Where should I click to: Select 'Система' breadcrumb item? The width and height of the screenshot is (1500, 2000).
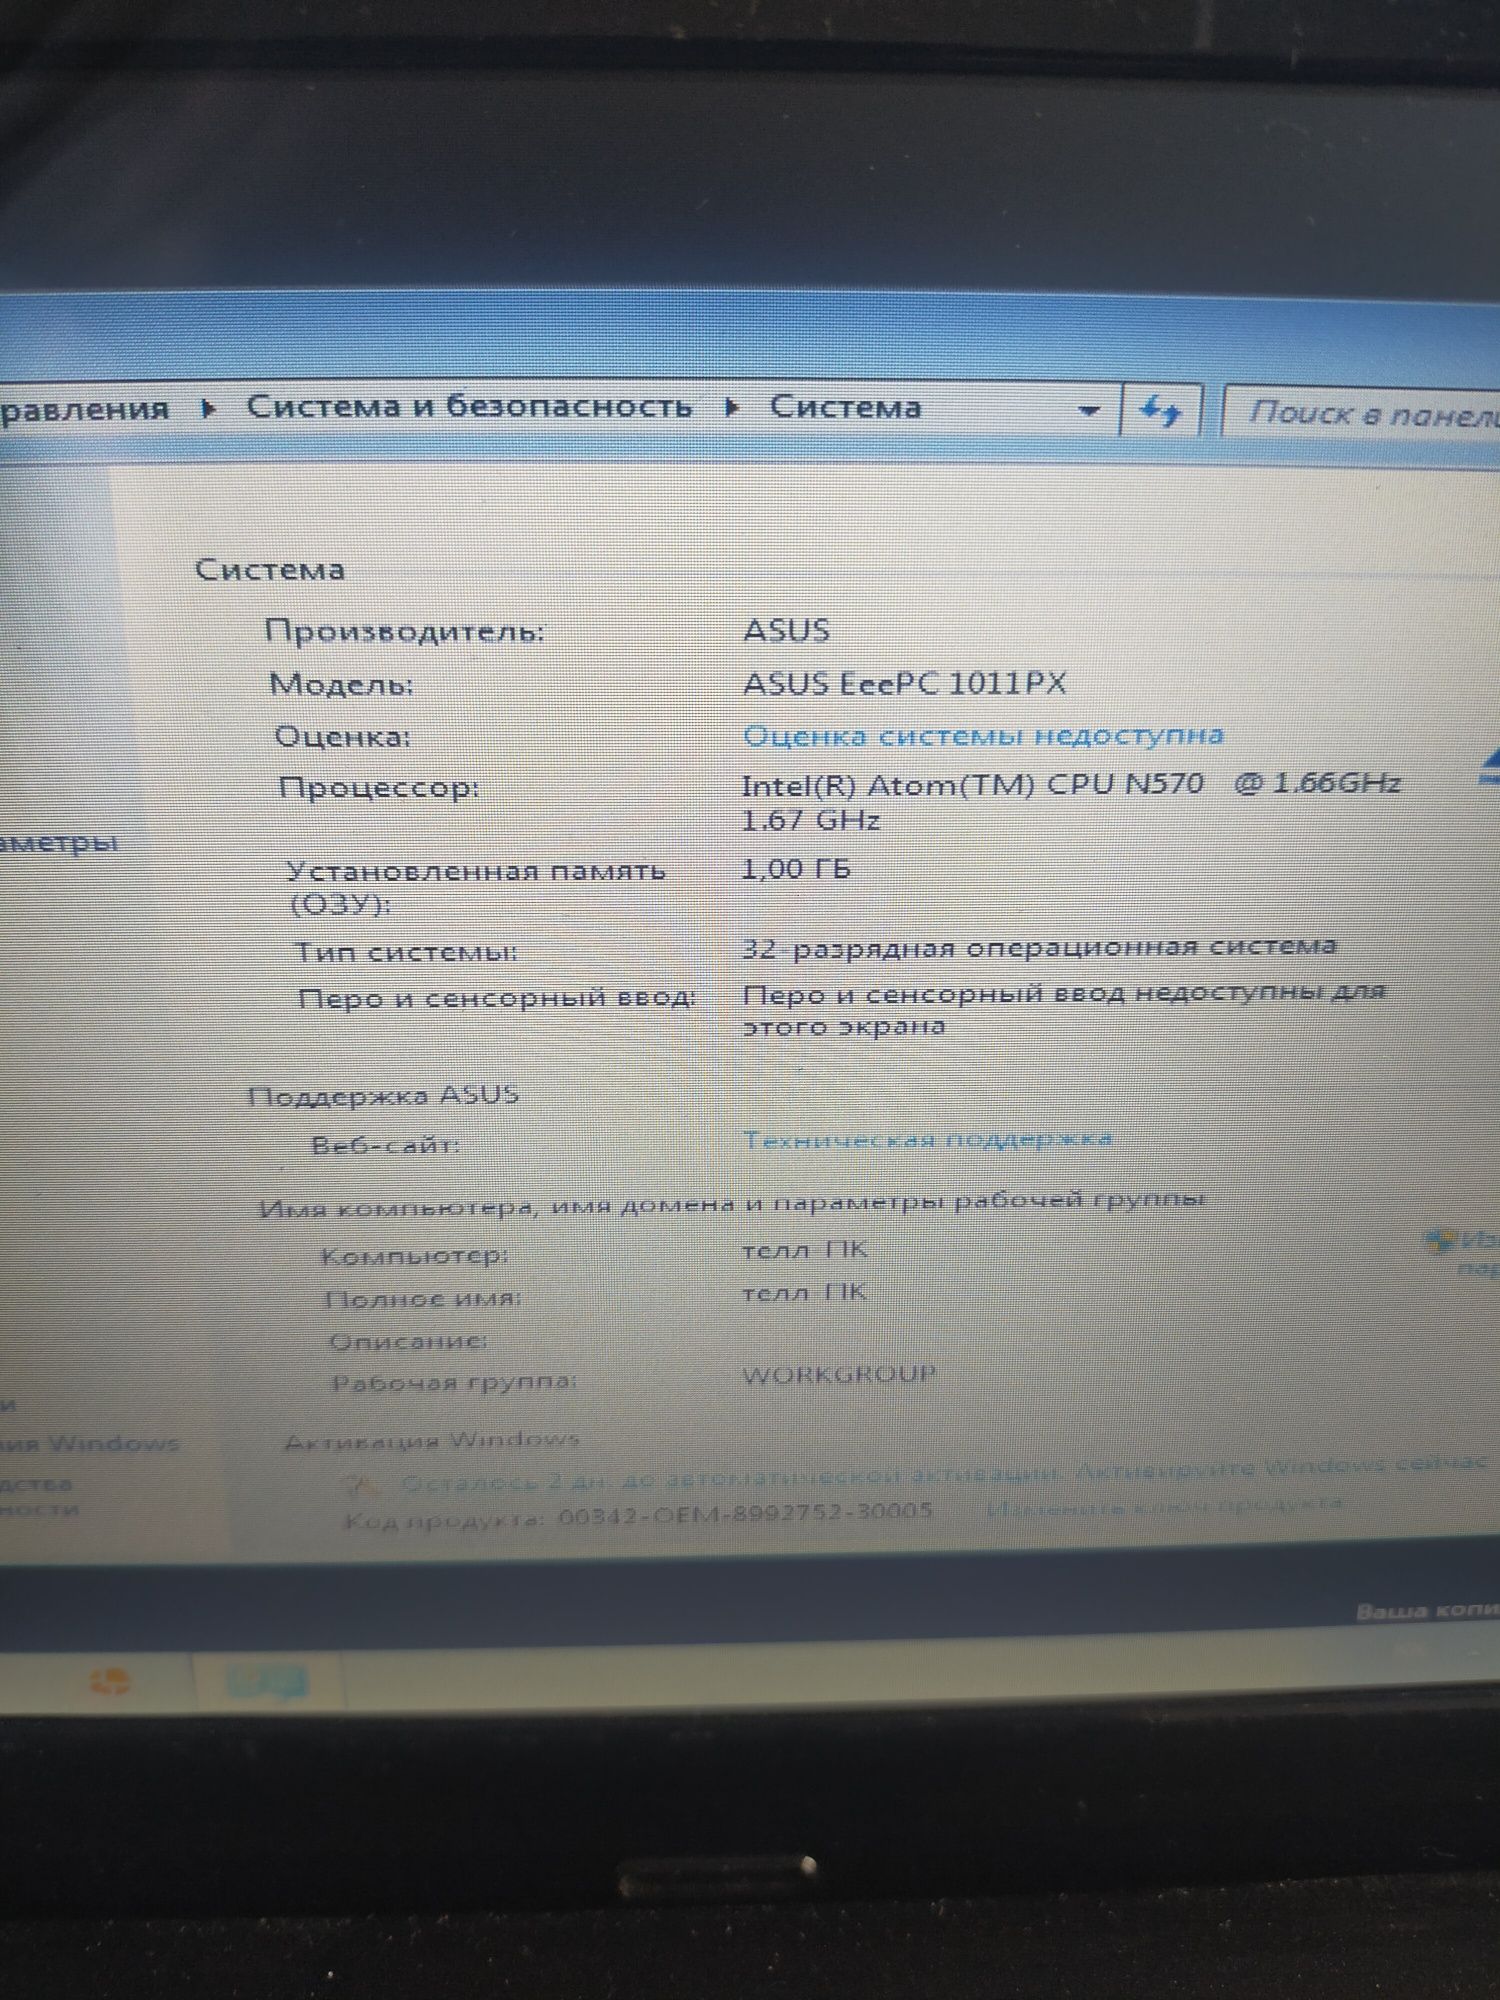(845, 408)
